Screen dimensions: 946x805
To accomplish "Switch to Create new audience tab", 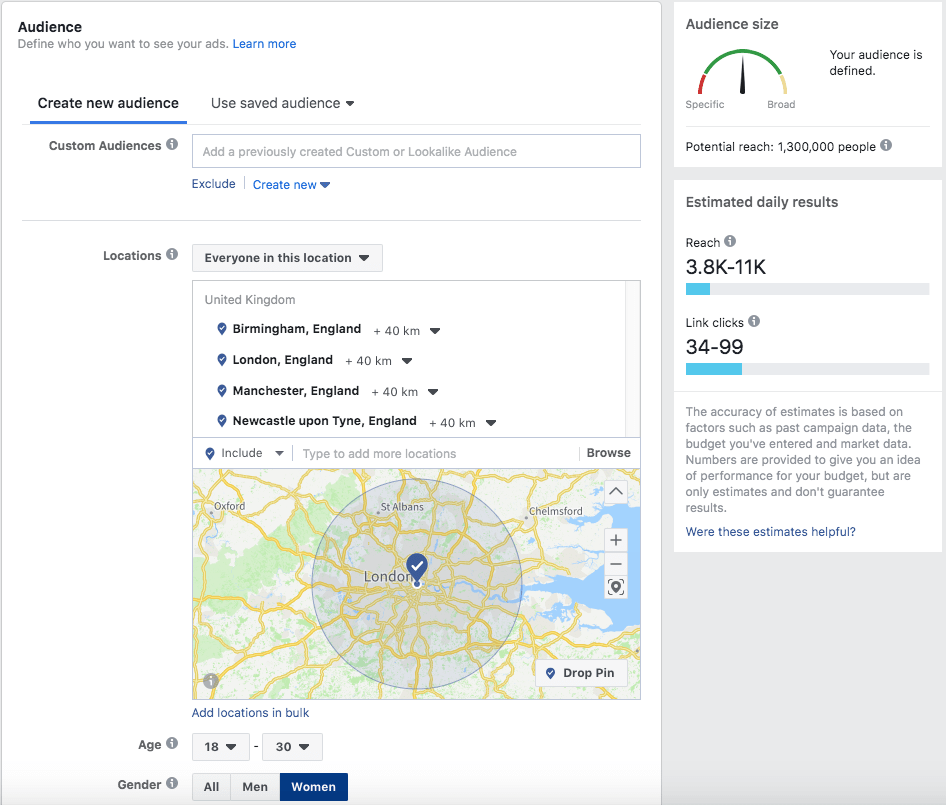I will (x=108, y=103).
